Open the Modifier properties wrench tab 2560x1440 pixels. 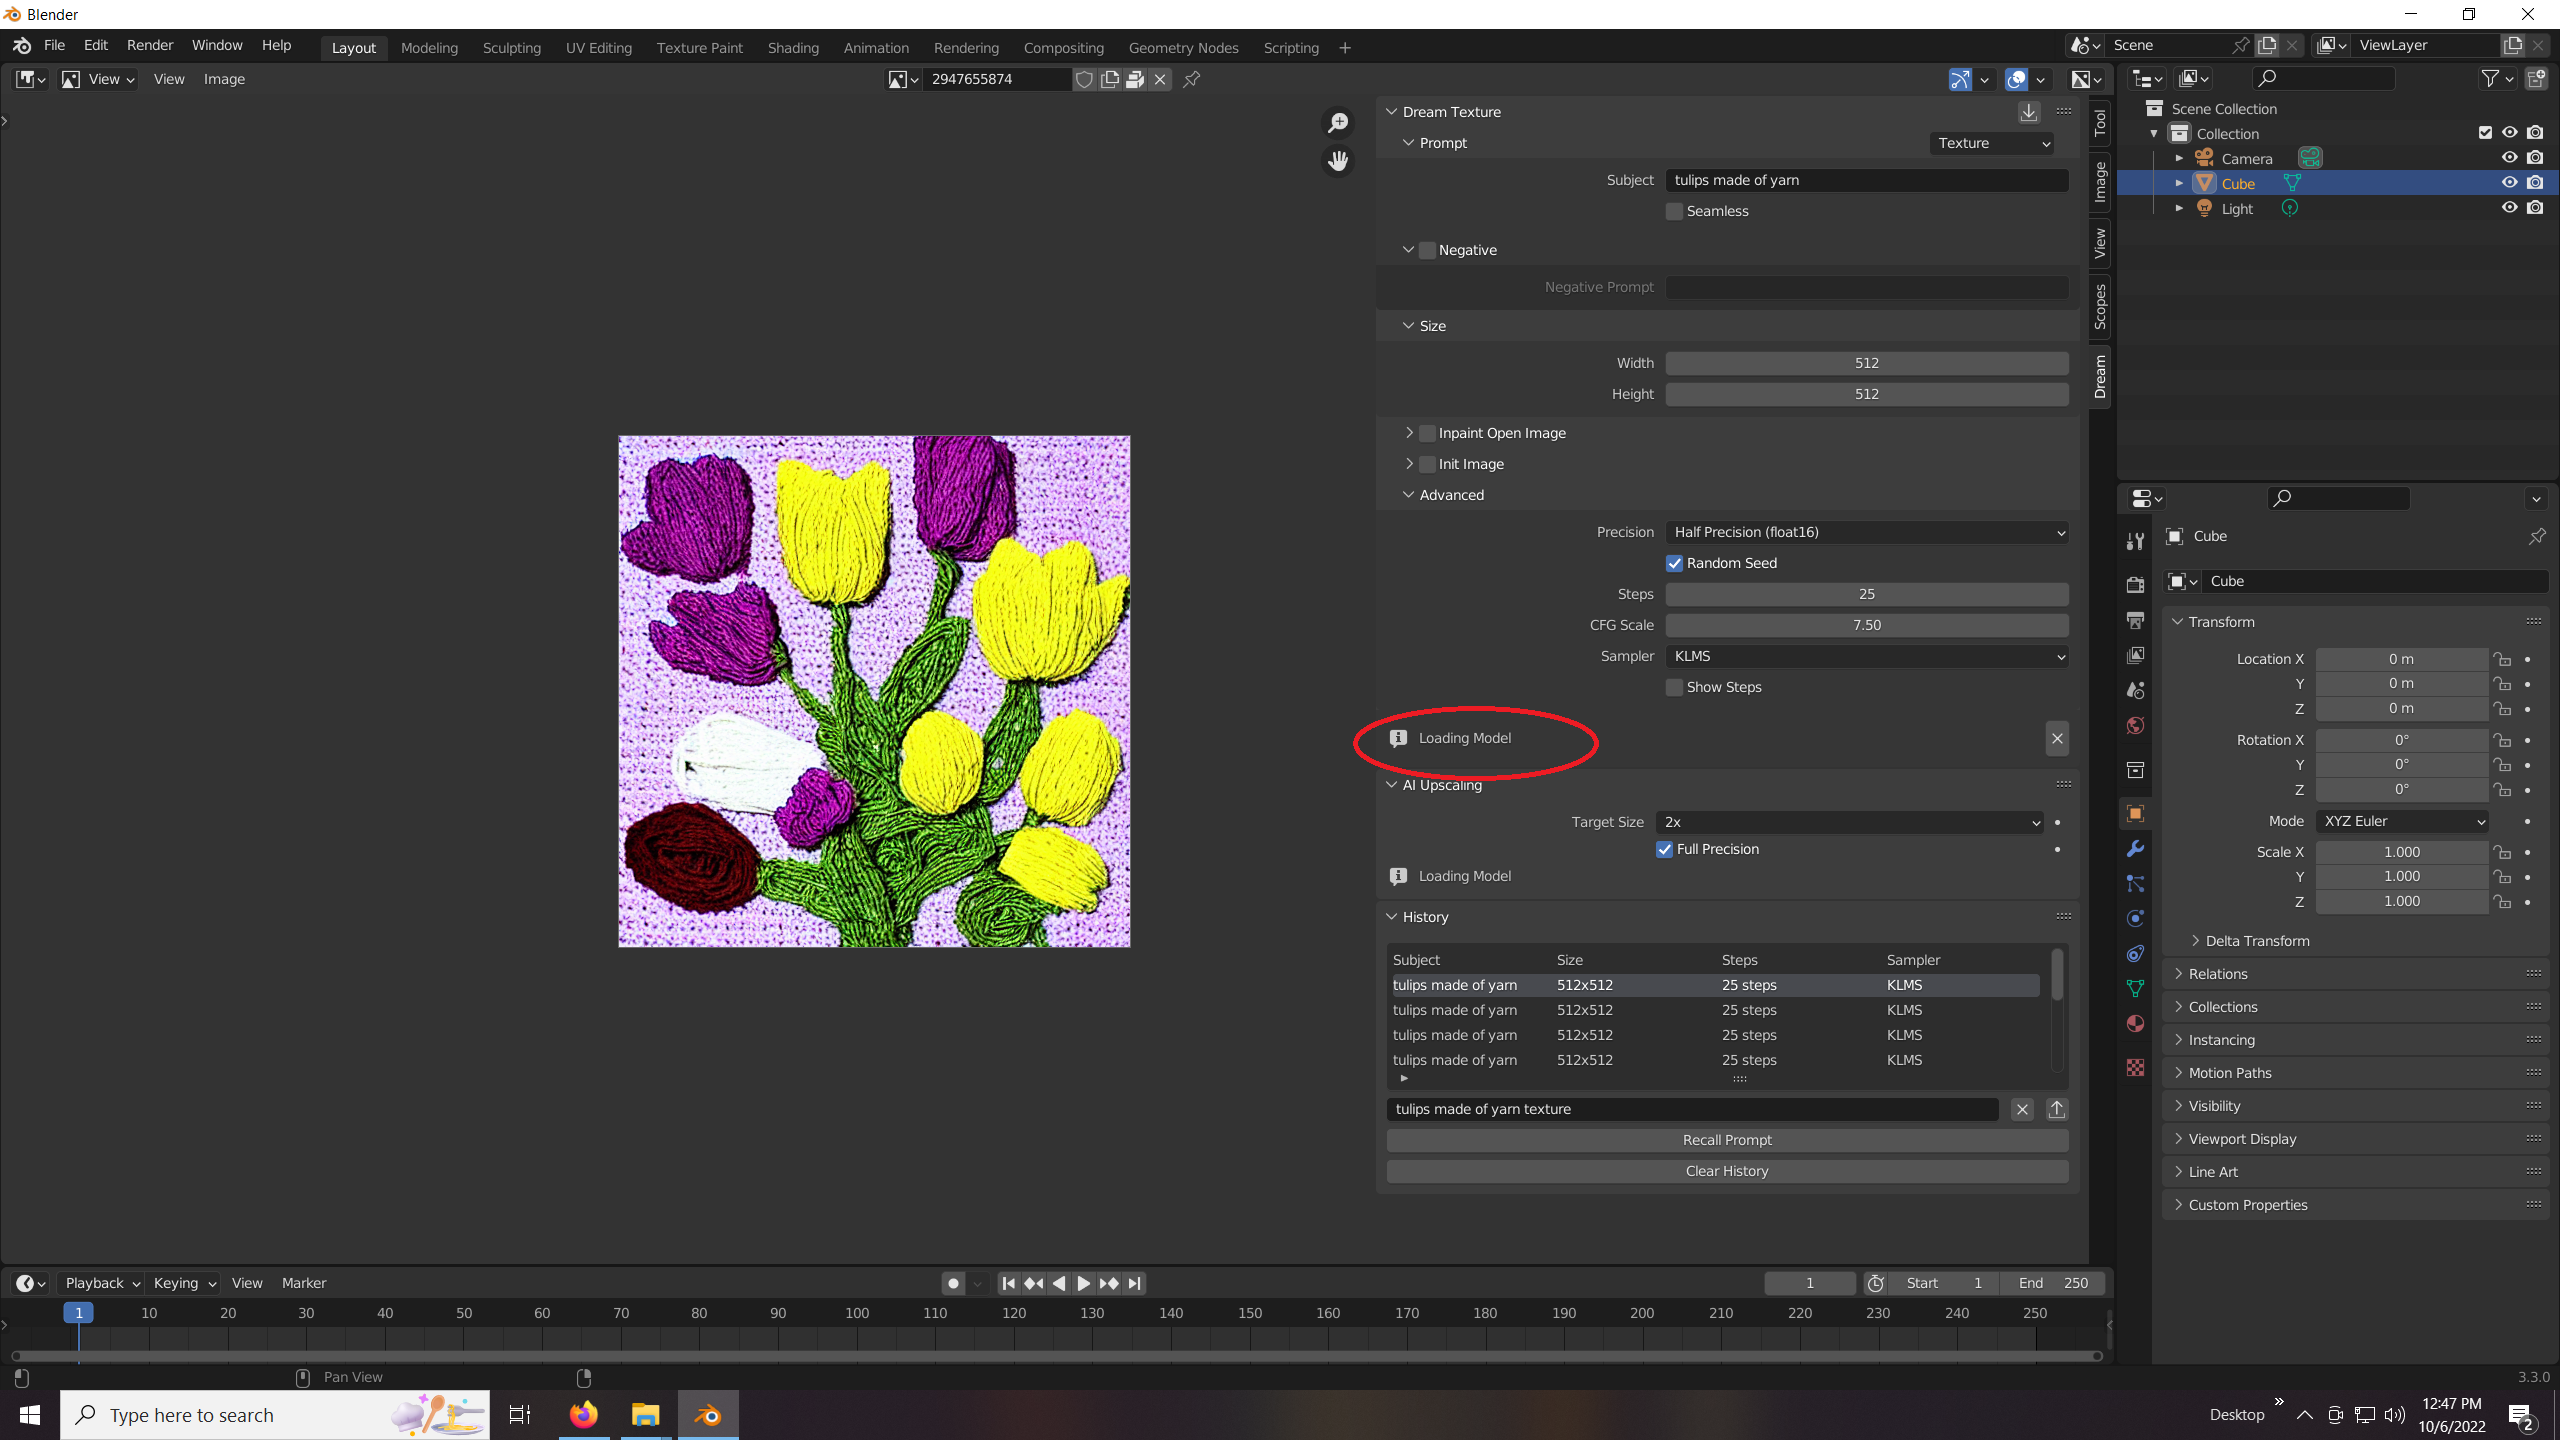click(x=2135, y=849)
